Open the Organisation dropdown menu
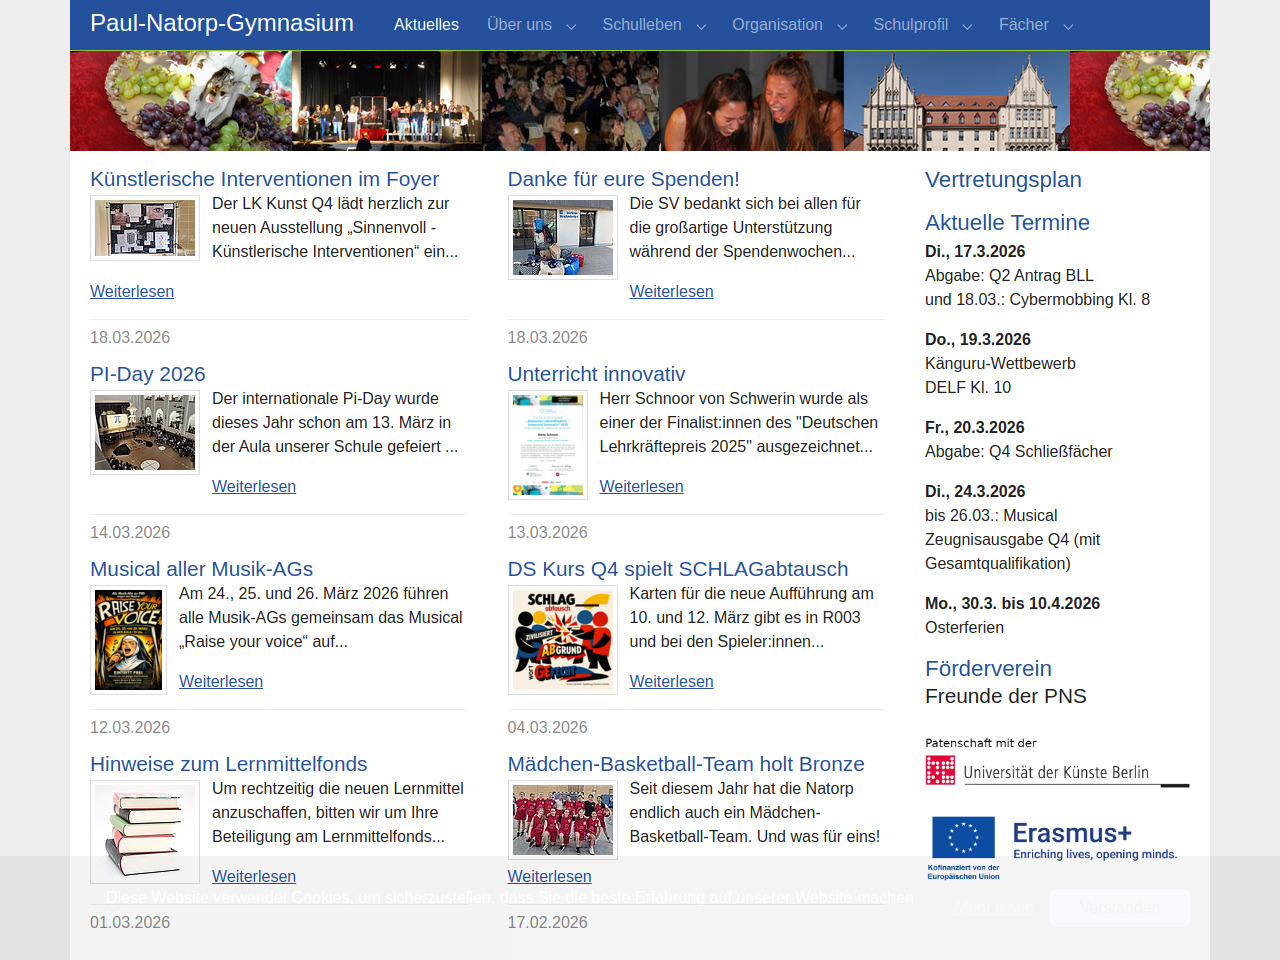The width and height of the screenshot is (1280, 960). pos(789,25)
